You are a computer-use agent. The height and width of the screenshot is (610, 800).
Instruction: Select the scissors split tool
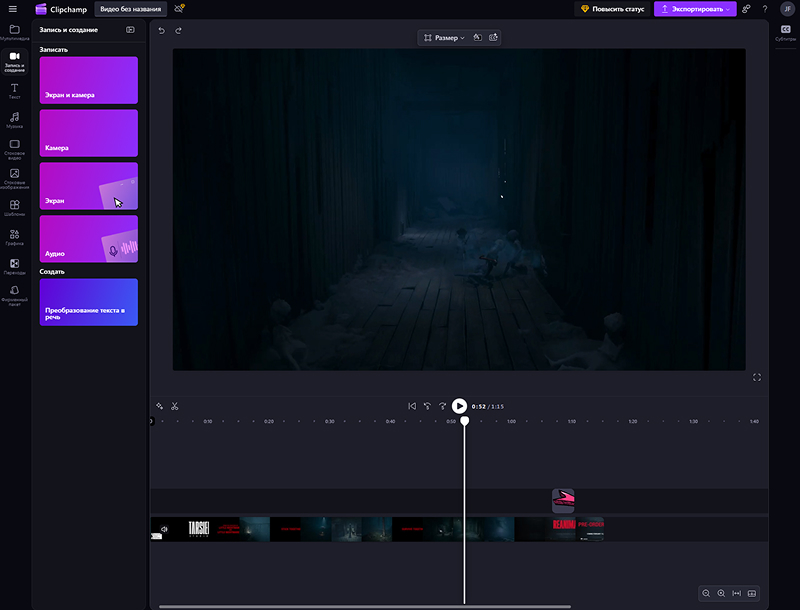click(174, 406)
